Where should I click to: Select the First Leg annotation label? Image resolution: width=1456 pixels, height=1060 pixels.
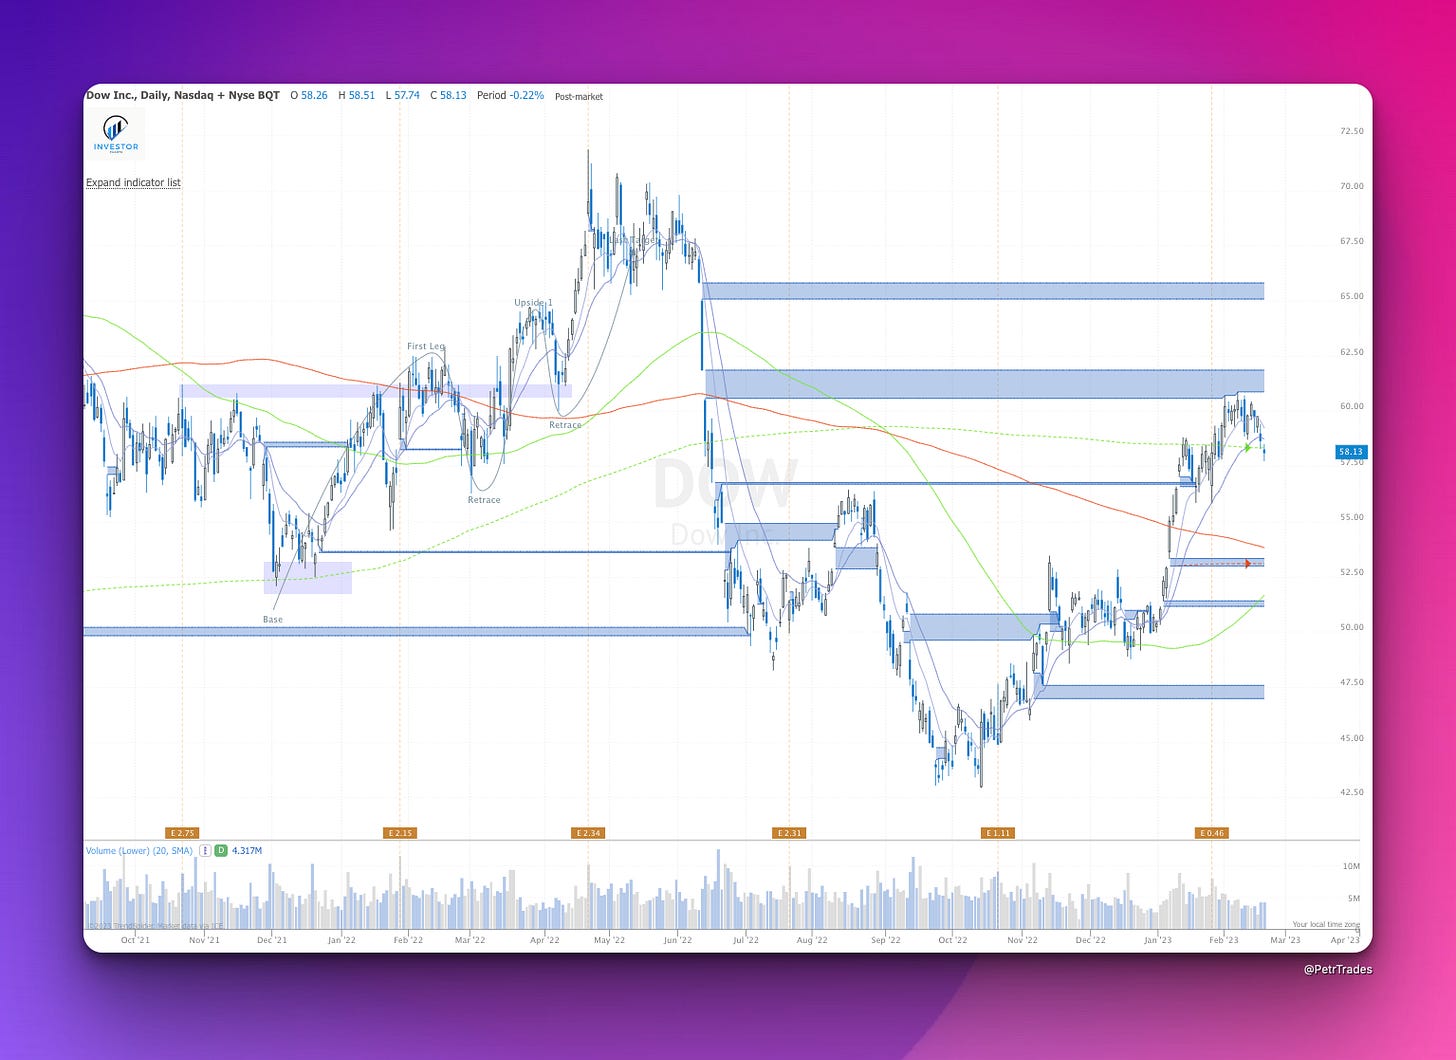(426, 347)
